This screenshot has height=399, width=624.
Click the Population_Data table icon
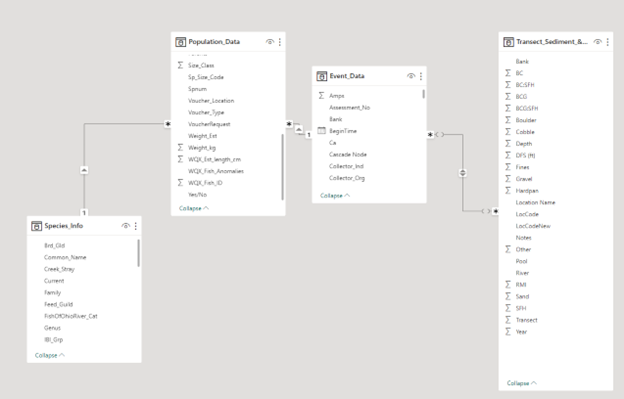[180, 42]
